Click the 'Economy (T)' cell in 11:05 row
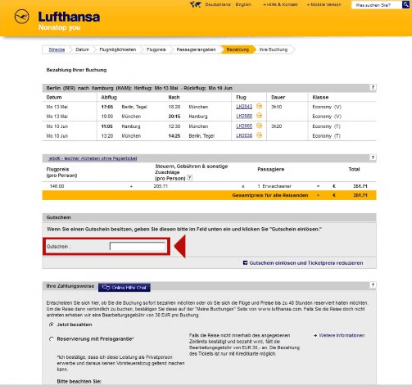 (327, 126)
